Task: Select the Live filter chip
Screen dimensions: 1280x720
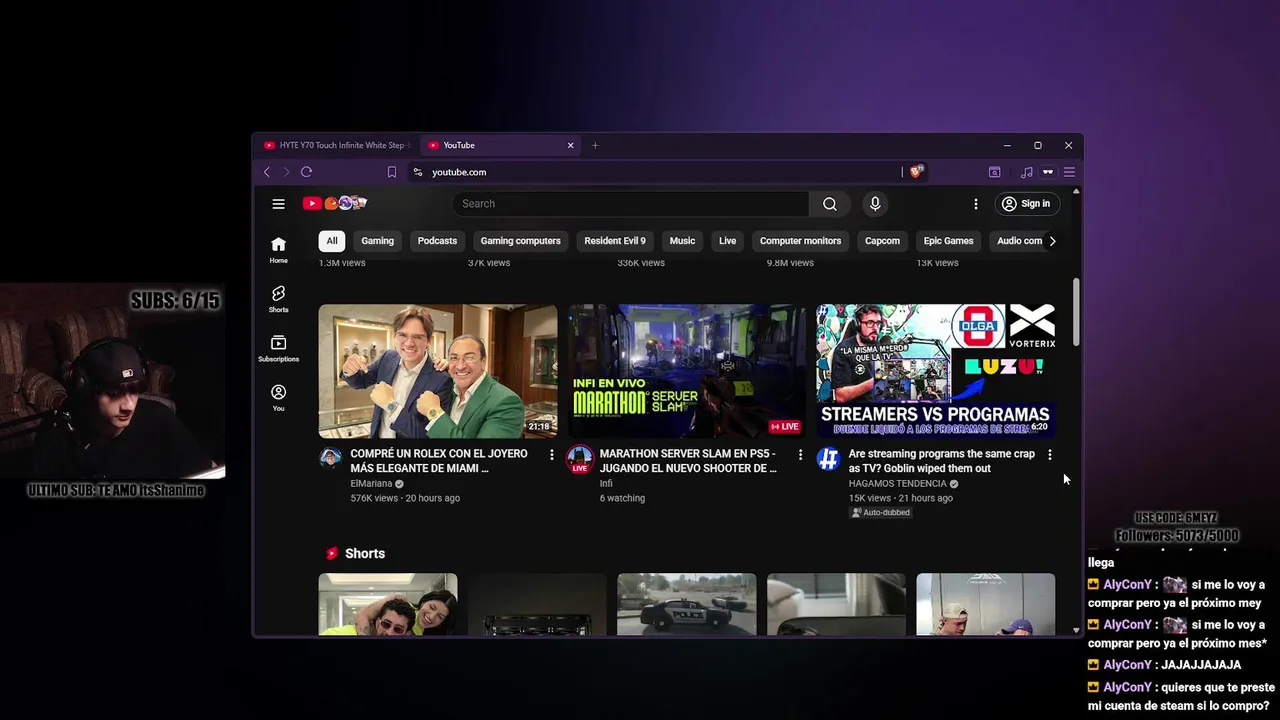Action: 727,241
